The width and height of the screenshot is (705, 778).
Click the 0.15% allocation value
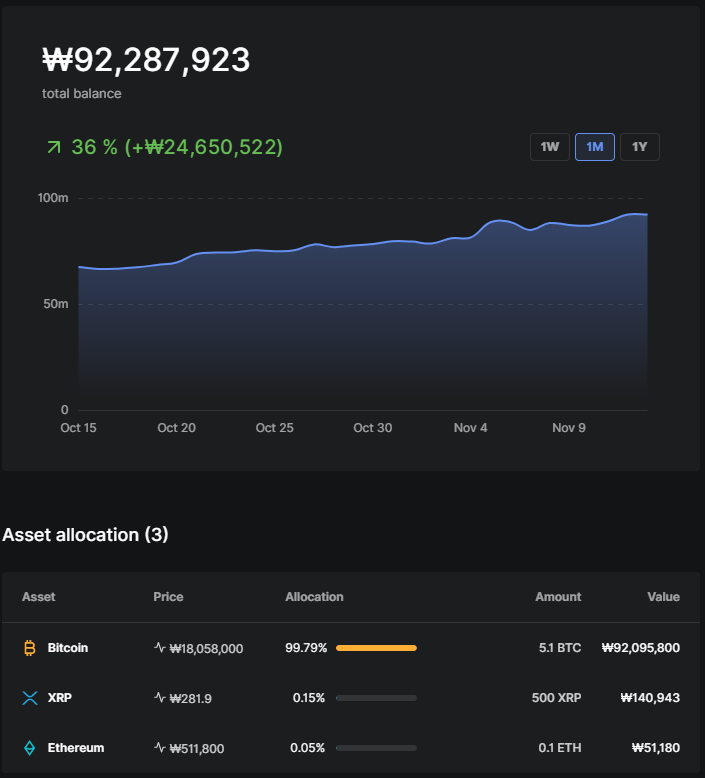[x=309, y=698]
